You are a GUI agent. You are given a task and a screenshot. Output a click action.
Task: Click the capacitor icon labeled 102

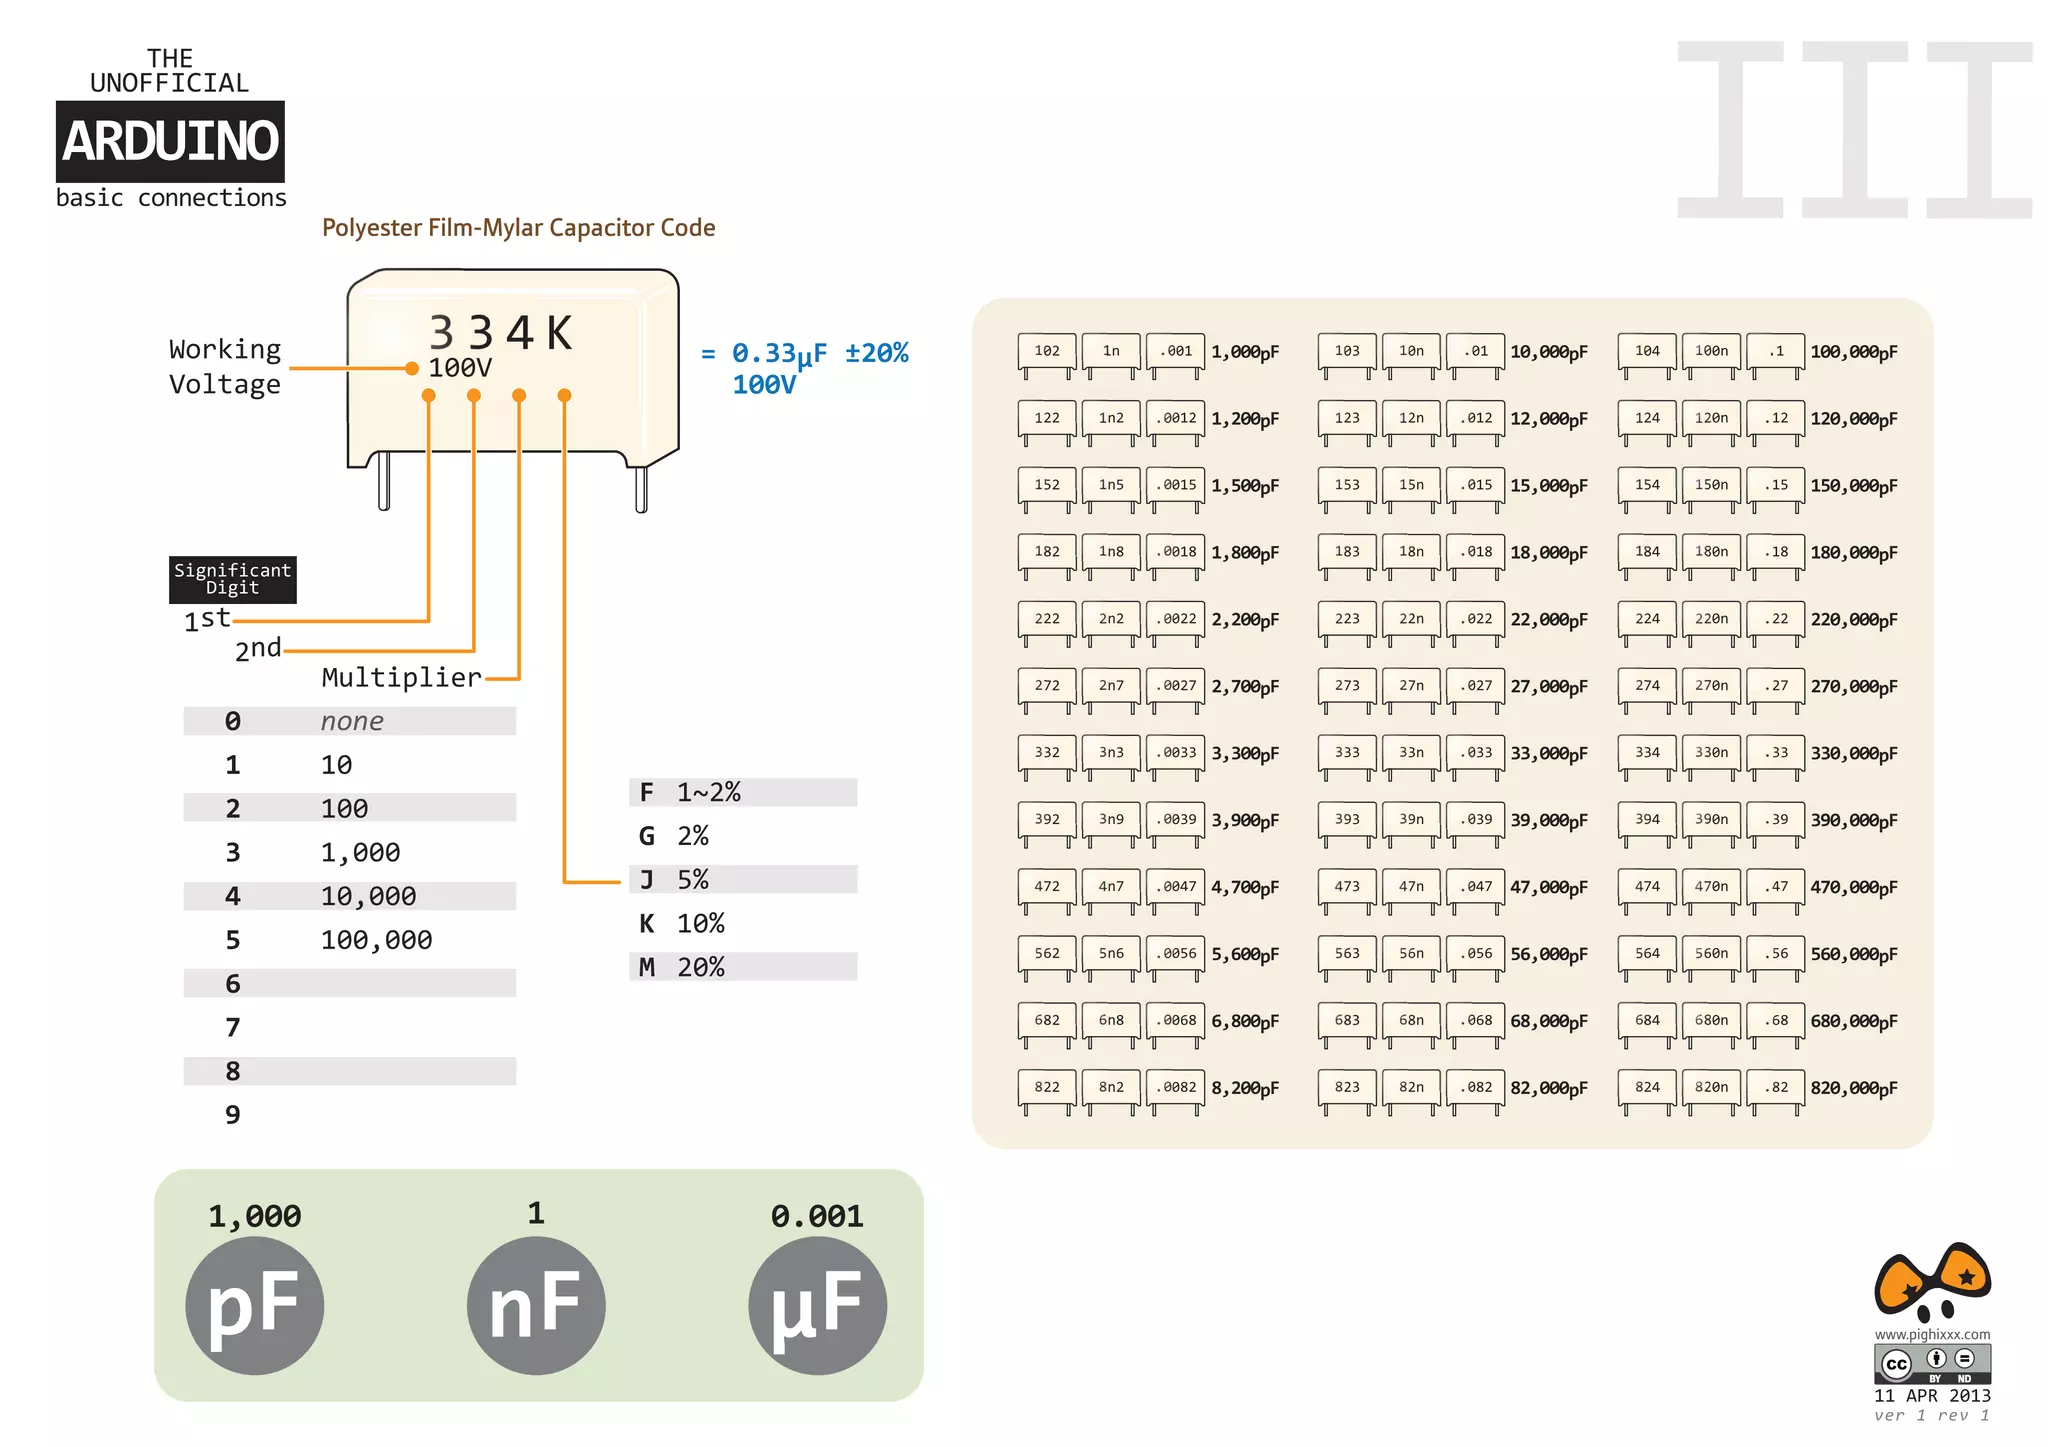point(1047,352)
